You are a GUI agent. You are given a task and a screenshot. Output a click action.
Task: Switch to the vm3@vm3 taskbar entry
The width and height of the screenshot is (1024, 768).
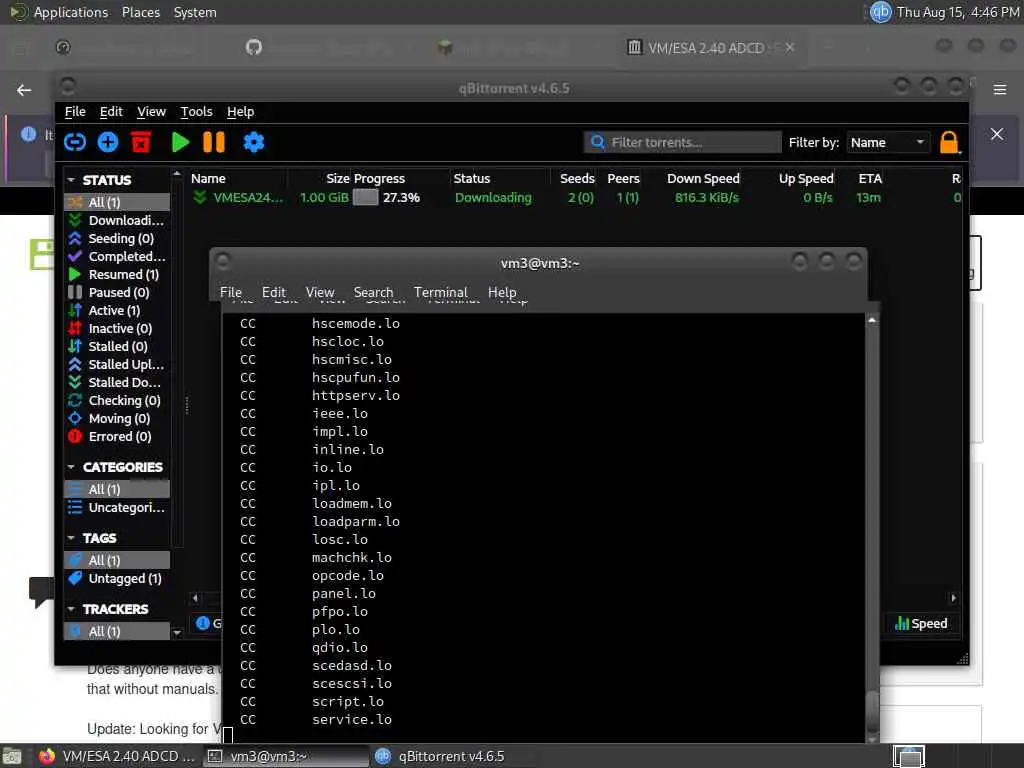[286, 756]
